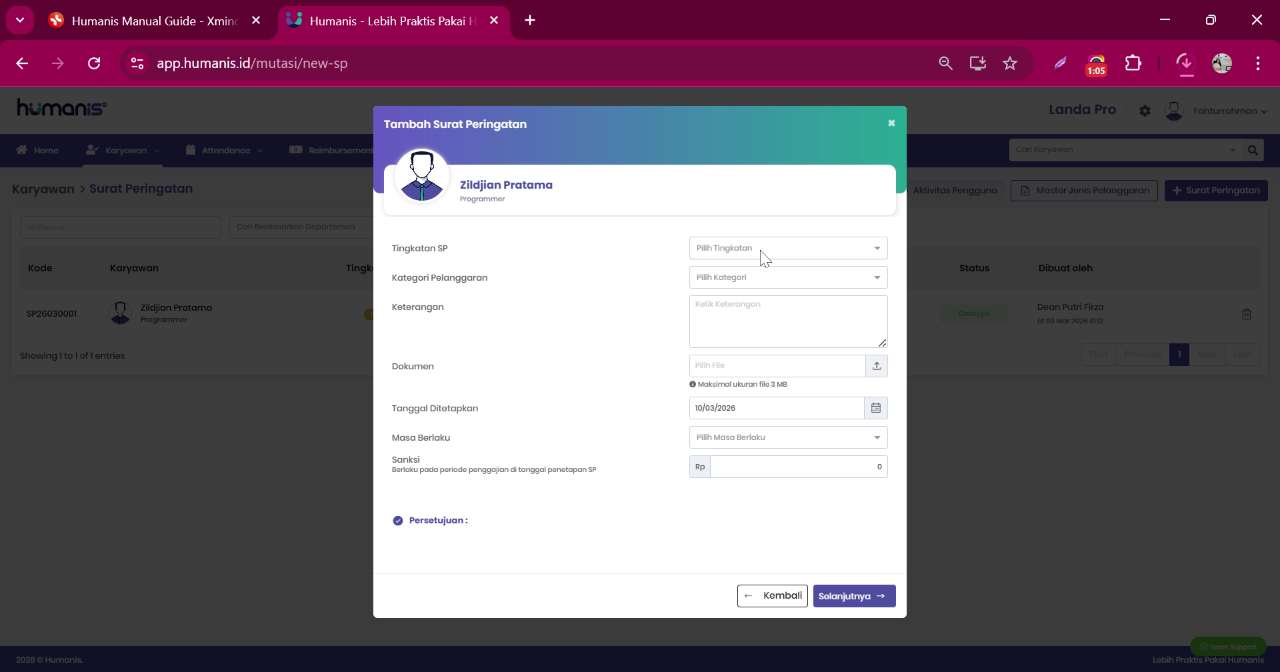Click the Kode column header
The width and height of the screenshot is (1280, 672).
tap(40, 268)
